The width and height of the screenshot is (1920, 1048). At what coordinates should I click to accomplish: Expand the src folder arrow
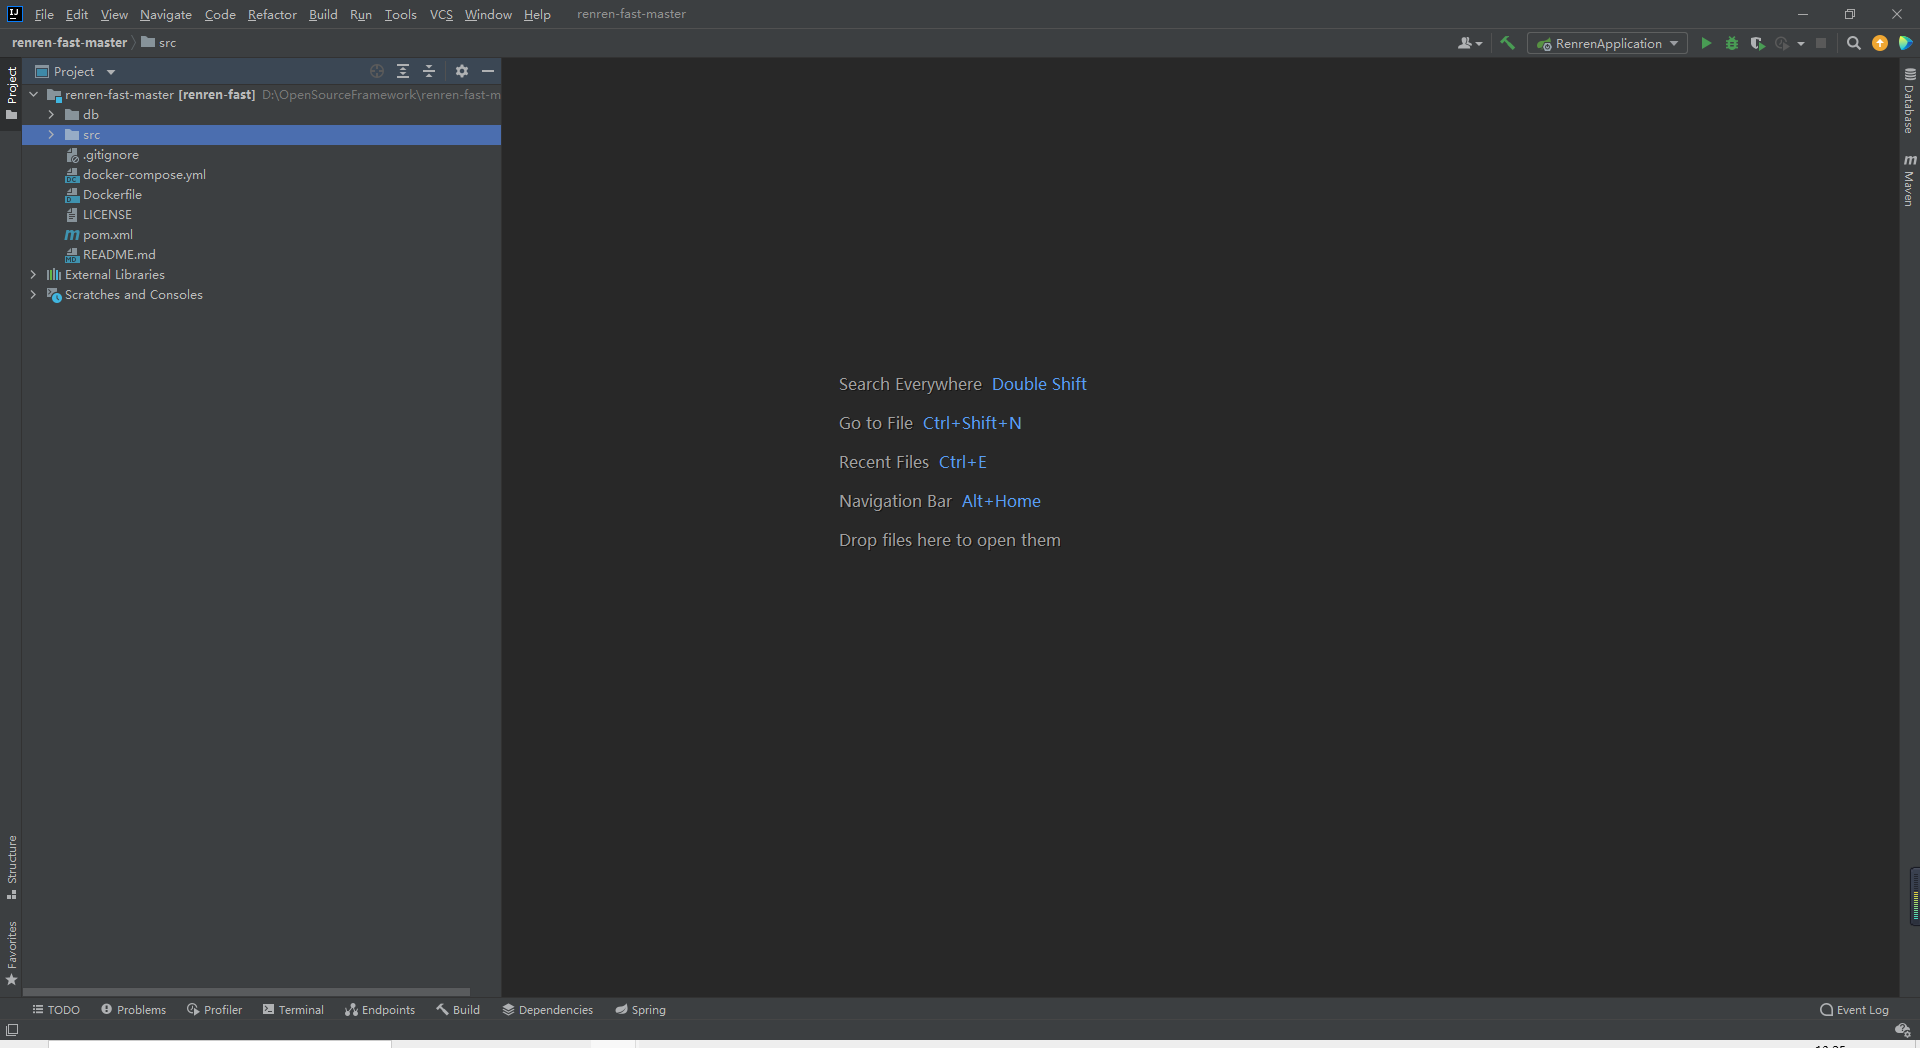[52, 134]
